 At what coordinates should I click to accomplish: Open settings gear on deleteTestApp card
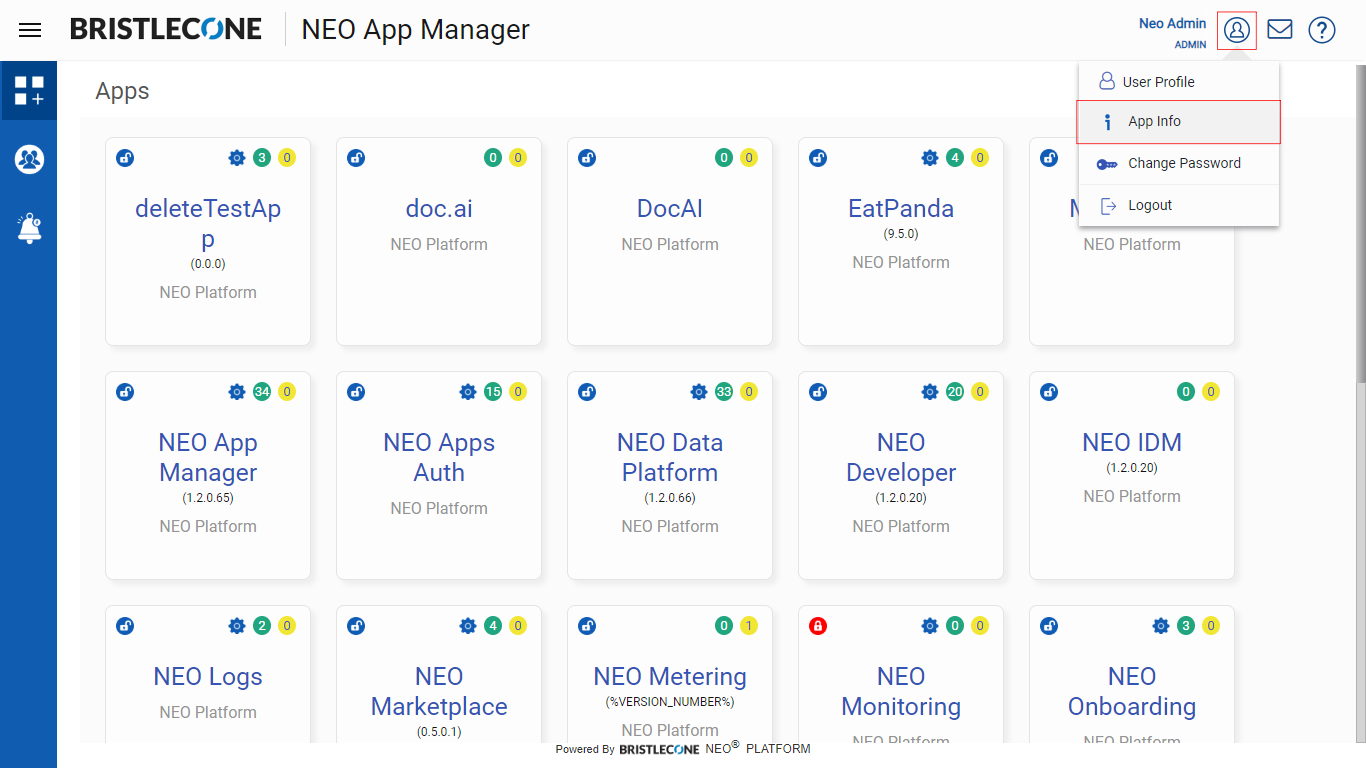click(237, 158)
